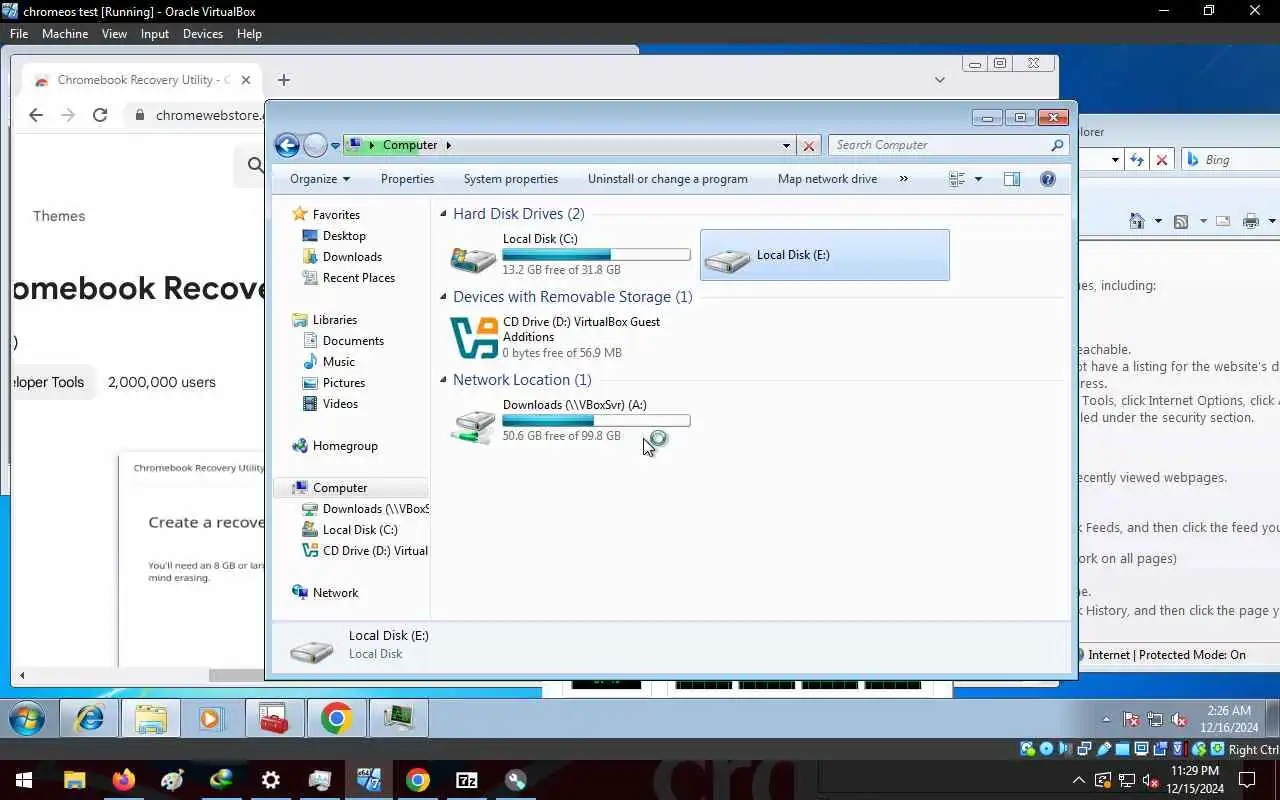Viewport: 1280px width, 800px height.
Task: Select Homegroup in sidebar
Action: (x=345, y=446)
